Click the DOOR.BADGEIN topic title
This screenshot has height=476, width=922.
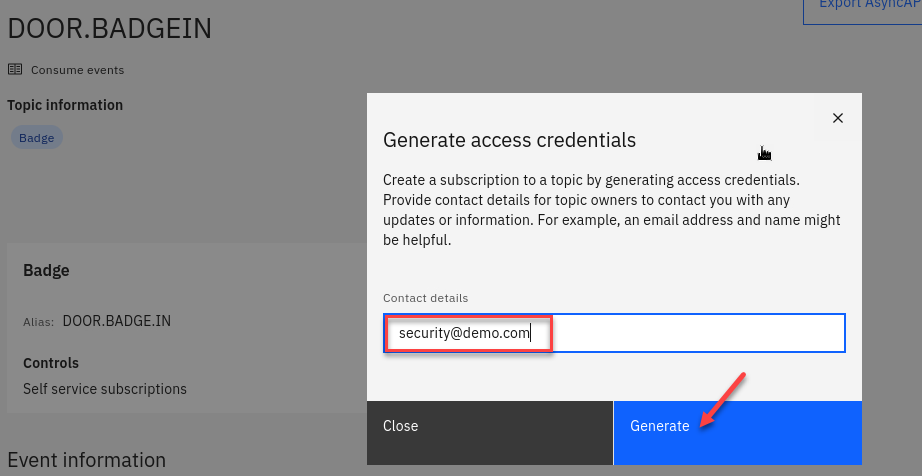pyautogui.click(x=110, y=29)
